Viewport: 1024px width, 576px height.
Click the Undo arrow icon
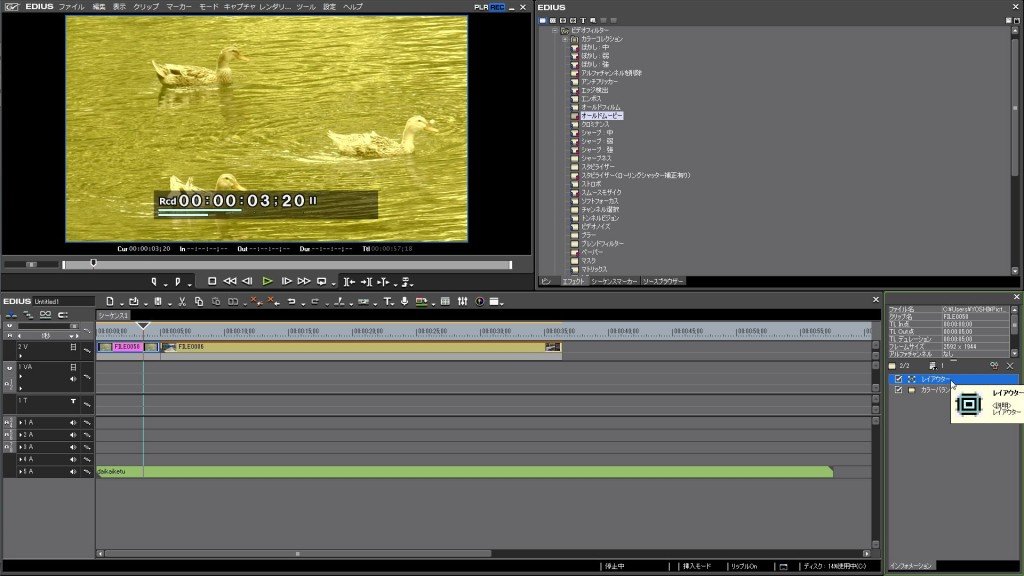tap(291, 301)
